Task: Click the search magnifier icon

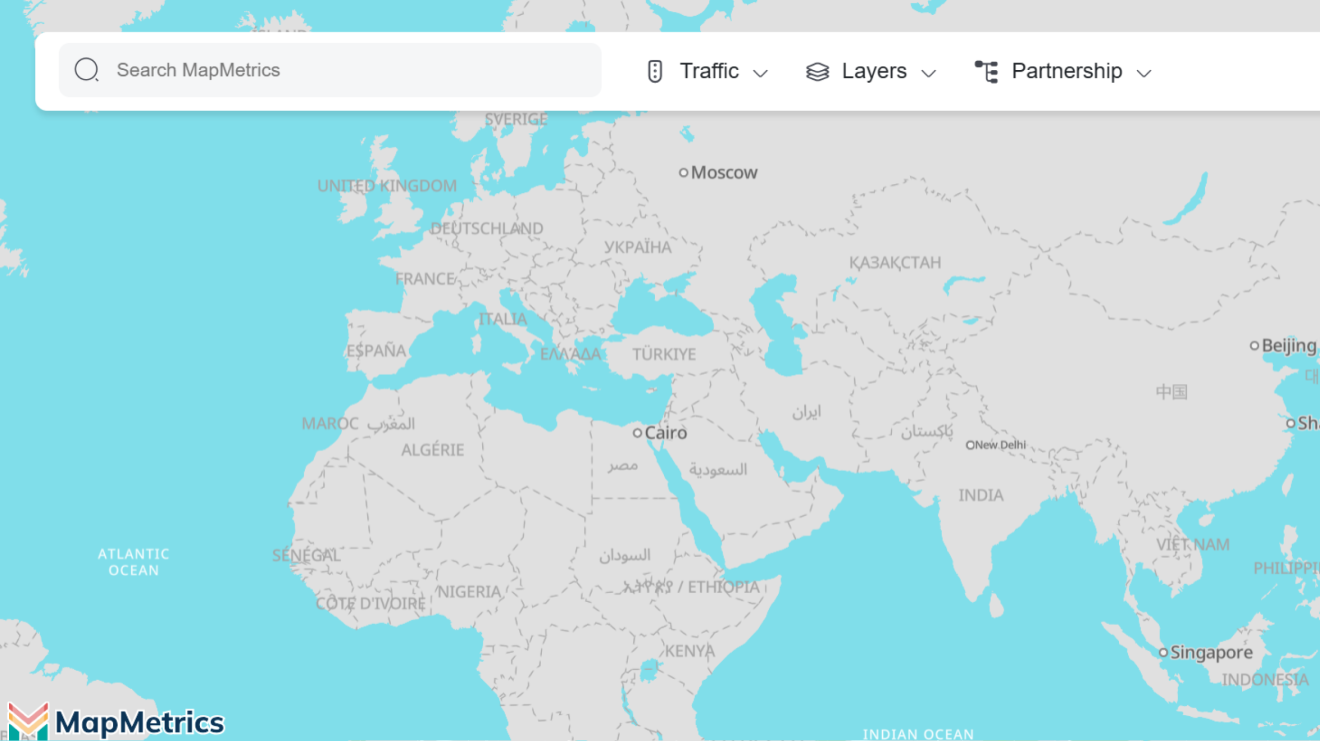Action: click(86, 70)
